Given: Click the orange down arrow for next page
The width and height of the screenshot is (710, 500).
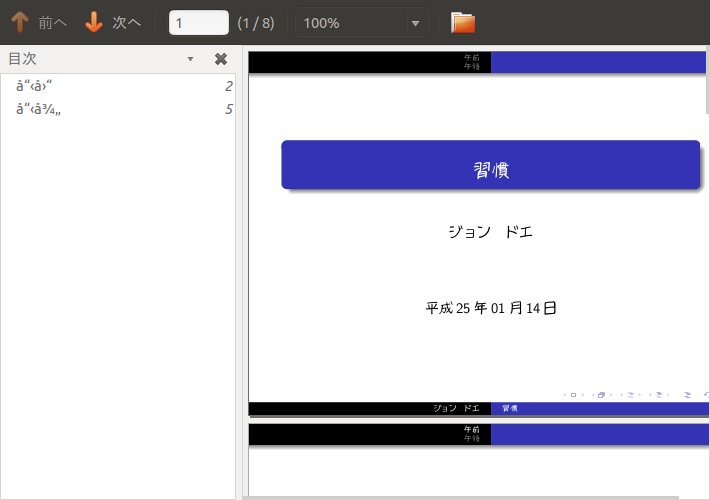Looking at the screenshot, I should (94, 22).
